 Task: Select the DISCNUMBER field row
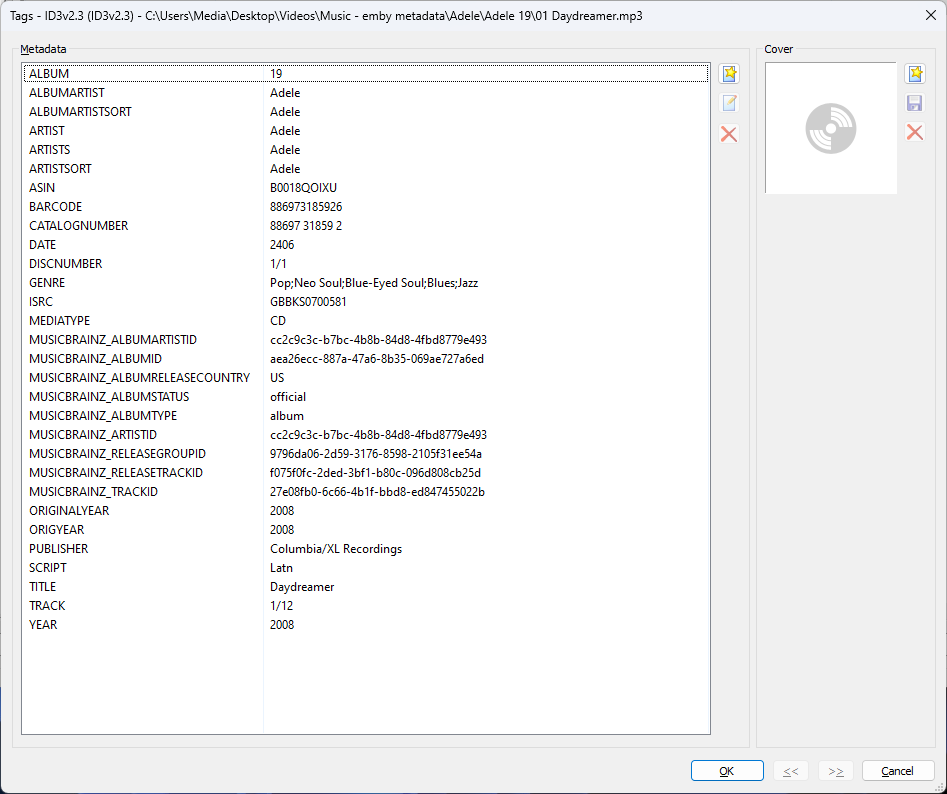coord(366,264)
